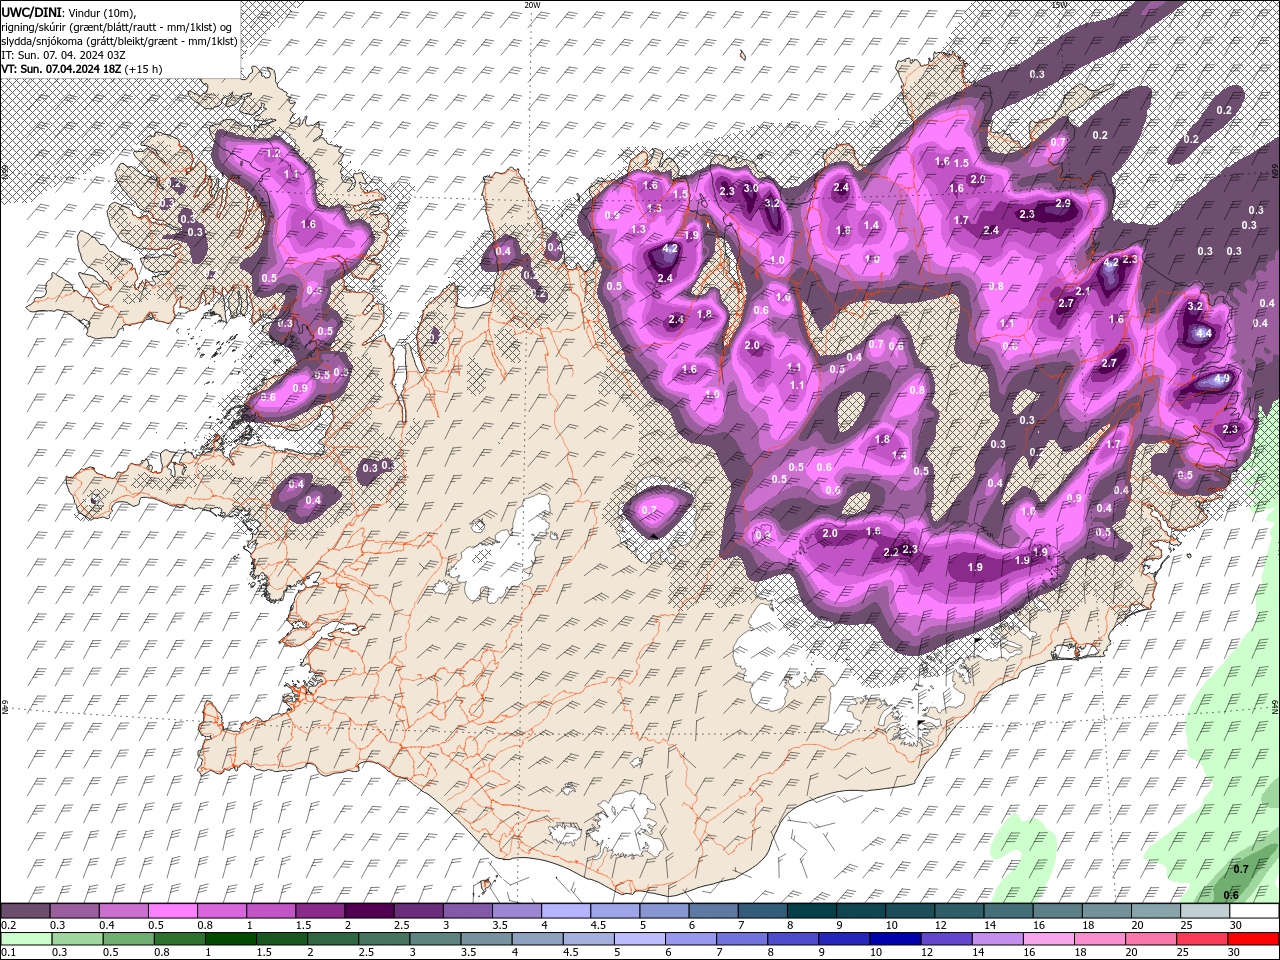Select the red rain legend swatch above 30
Viewport: 1280px width, 960px height.
(1252, 939)
